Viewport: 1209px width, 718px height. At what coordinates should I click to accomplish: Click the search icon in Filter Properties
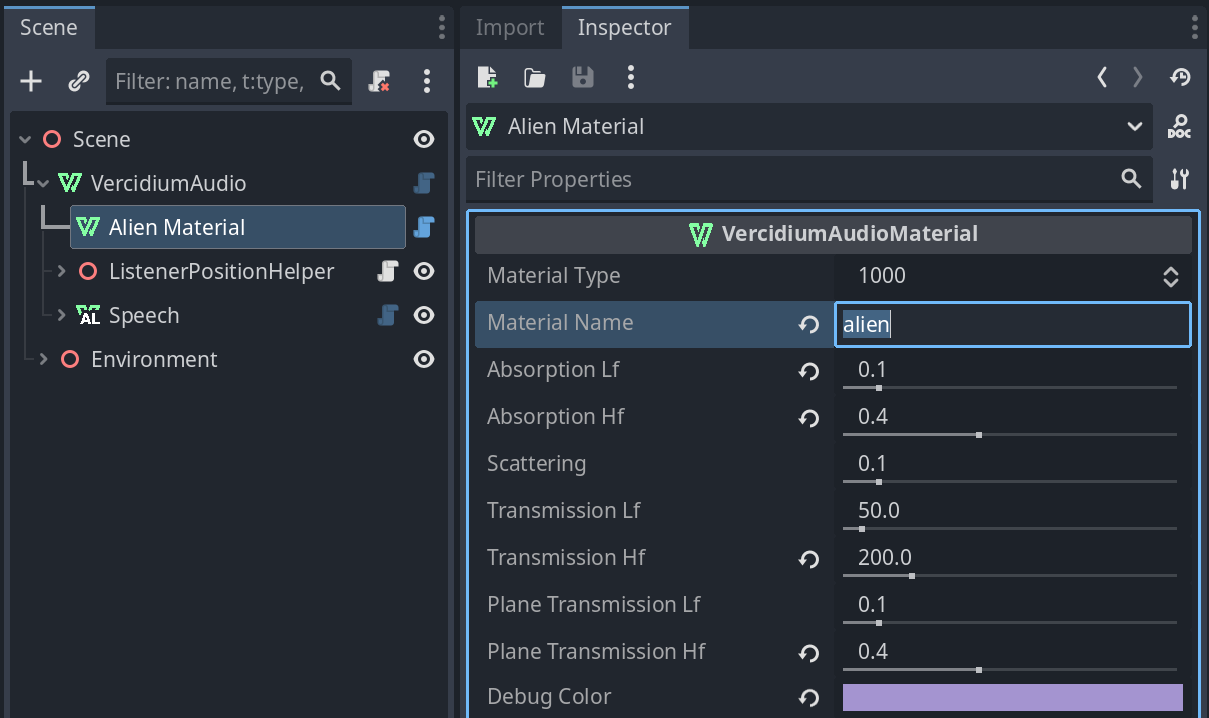coord(1131,179)
